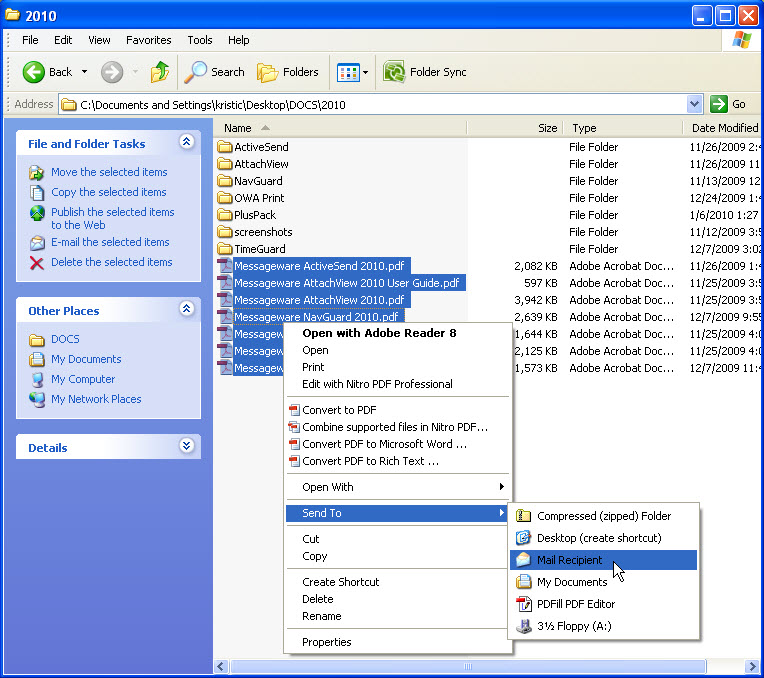Go up one folder level icon
764x678 pixels.
159,72
